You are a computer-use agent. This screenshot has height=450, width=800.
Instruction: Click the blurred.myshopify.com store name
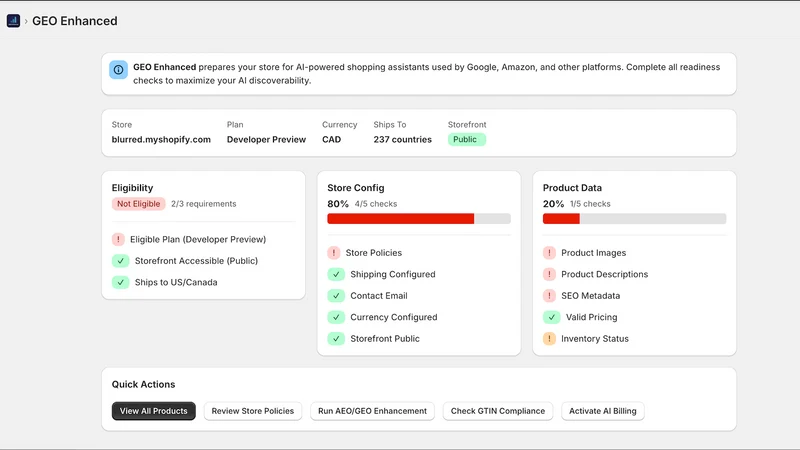(x=161, y=139)
